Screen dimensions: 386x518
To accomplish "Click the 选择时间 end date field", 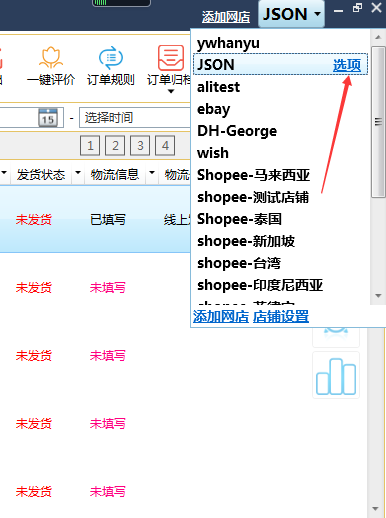I will [x=135, y=117].
